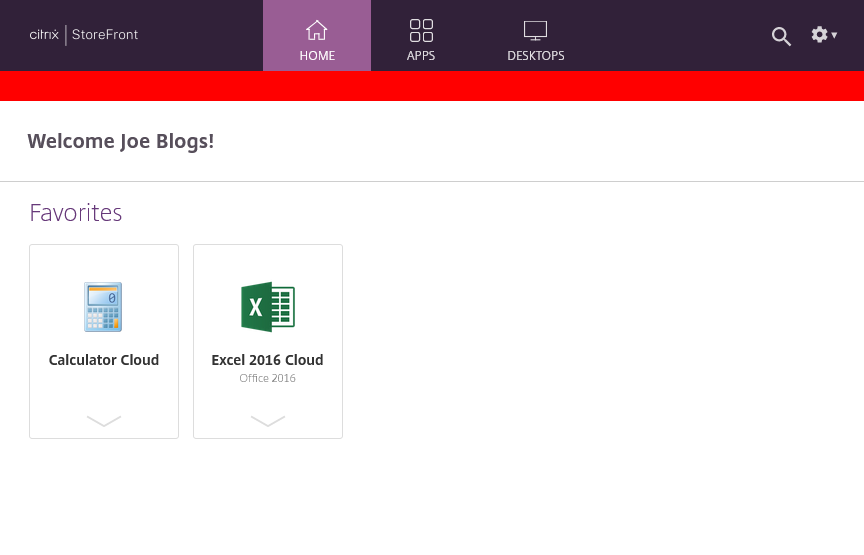
Task: Open search with the magnifier icon
Action: click(x=781, y=36)
